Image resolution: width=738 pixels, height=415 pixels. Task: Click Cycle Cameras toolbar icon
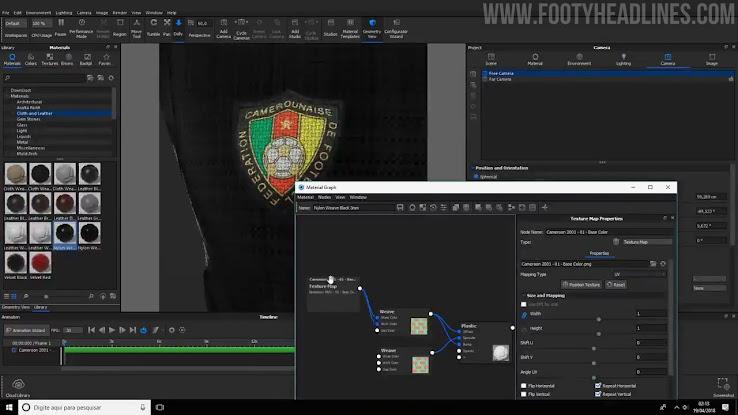tap(241, 28)
